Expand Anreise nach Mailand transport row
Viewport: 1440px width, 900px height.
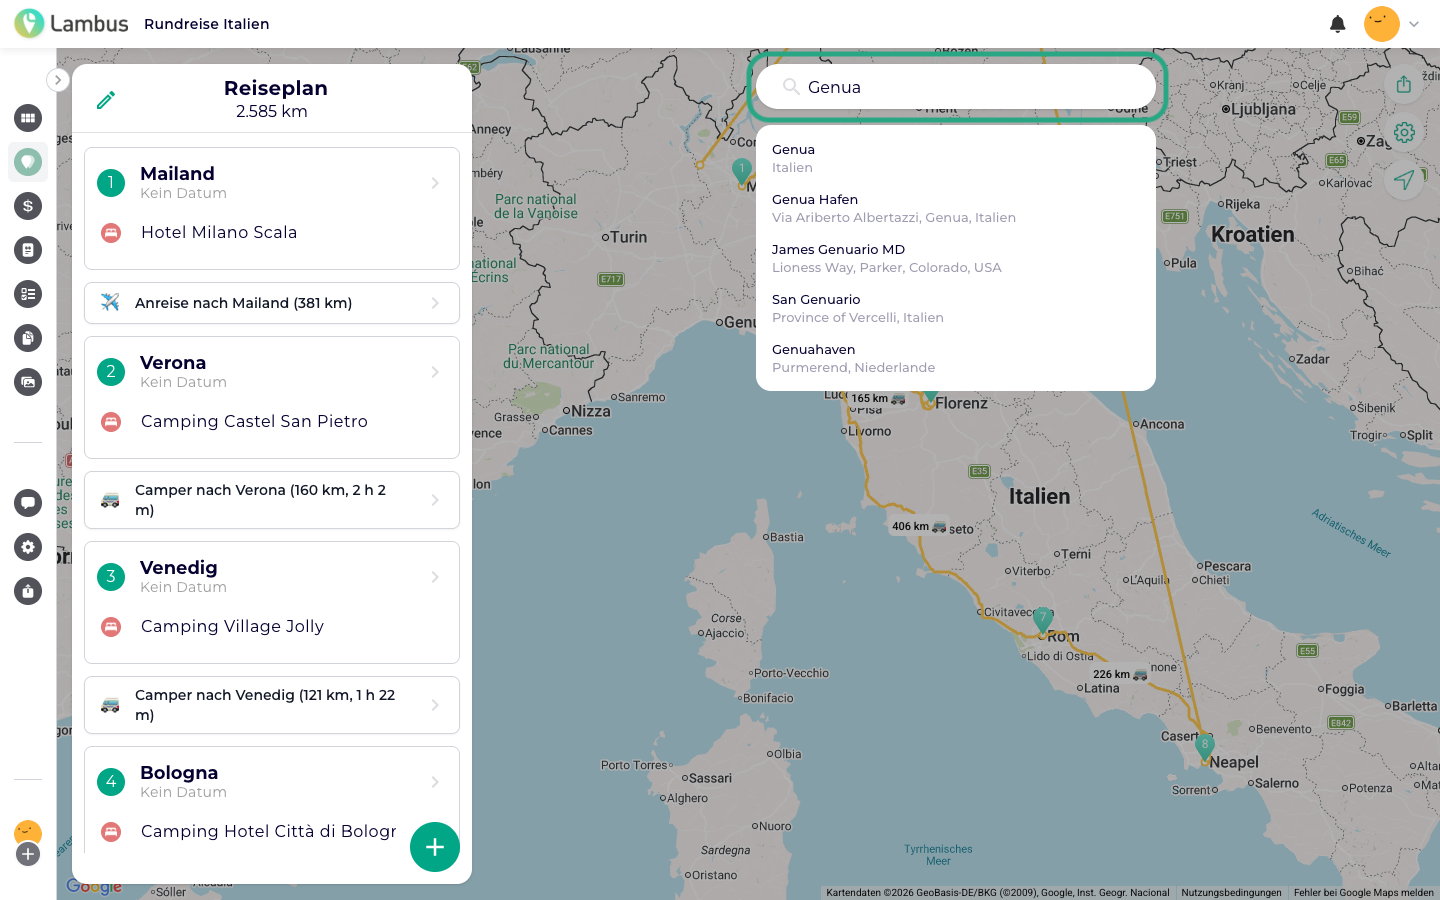tap(272, 303)
